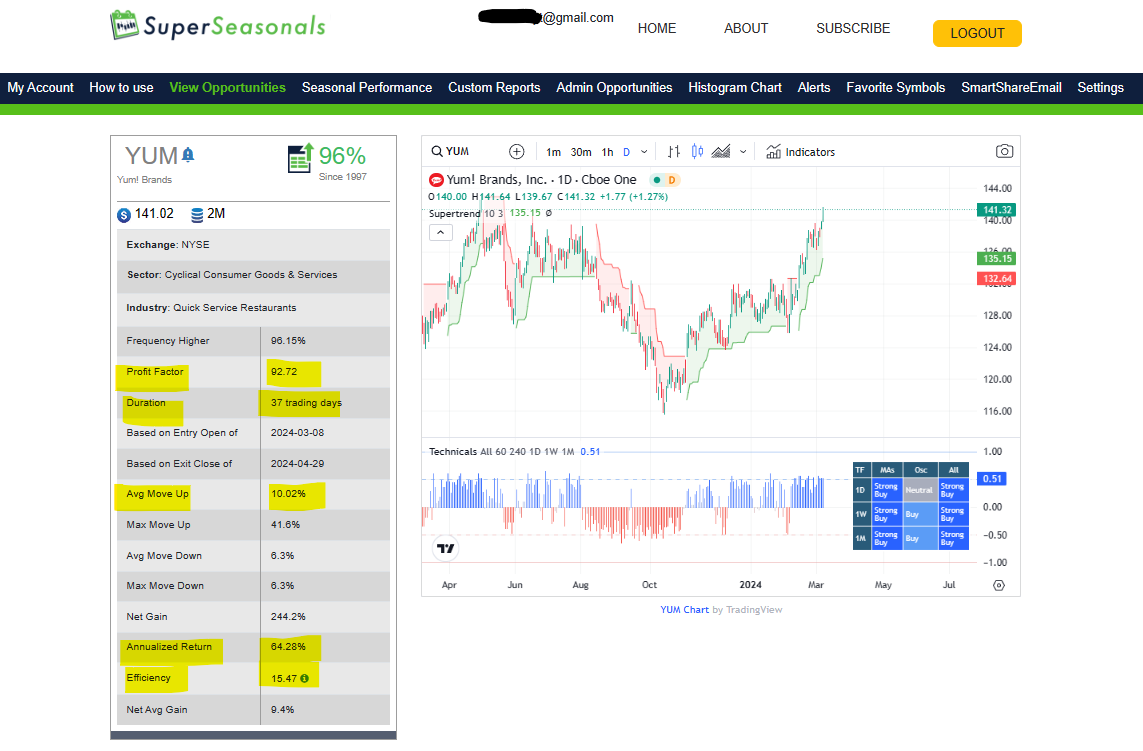
Task: Collapse the indicator legend with caret
Action: 440,233
